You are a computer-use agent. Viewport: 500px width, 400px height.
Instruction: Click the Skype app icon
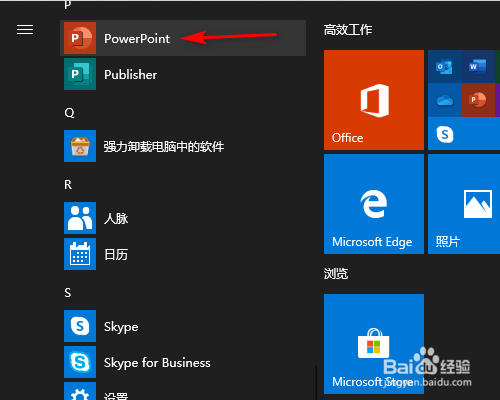click(x=80, y=326)
